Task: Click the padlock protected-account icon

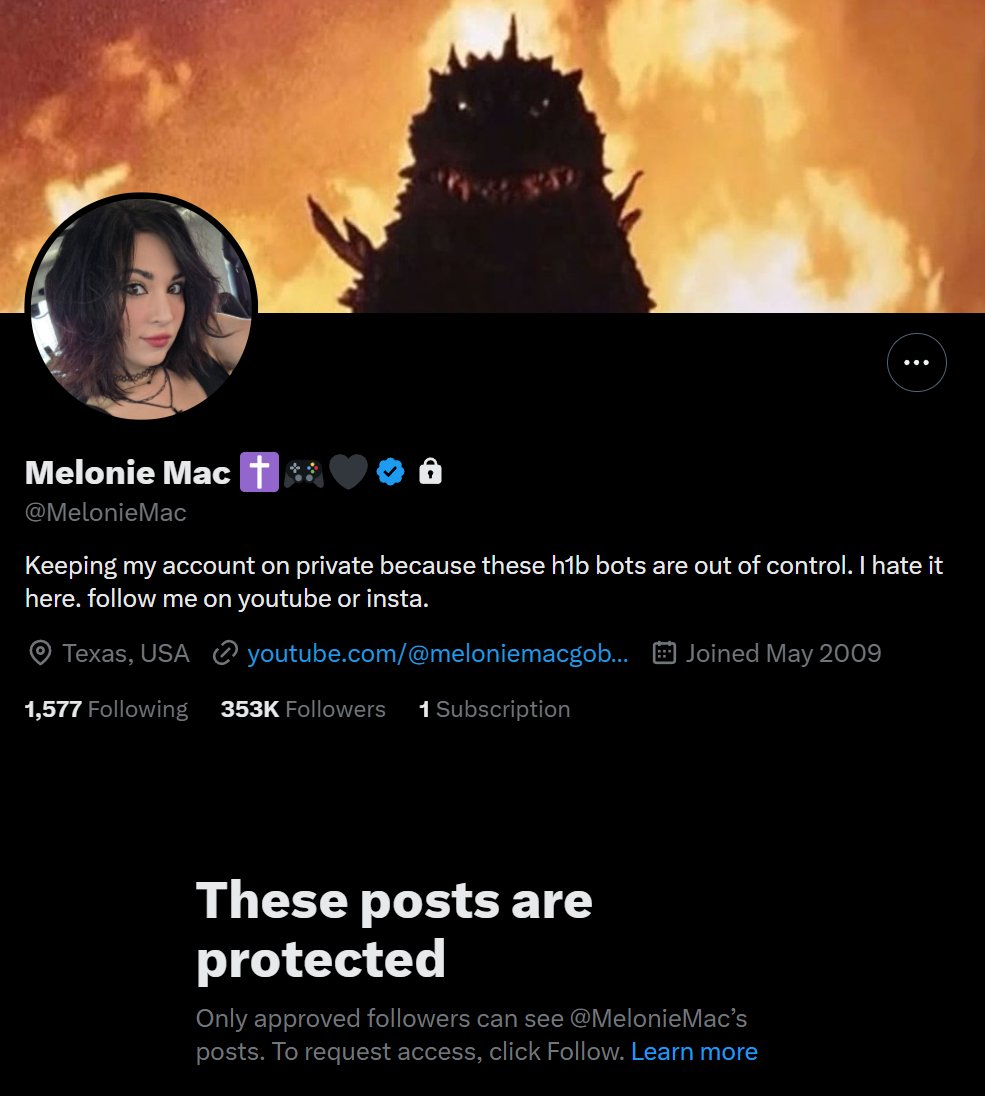Action: (430, 472)
